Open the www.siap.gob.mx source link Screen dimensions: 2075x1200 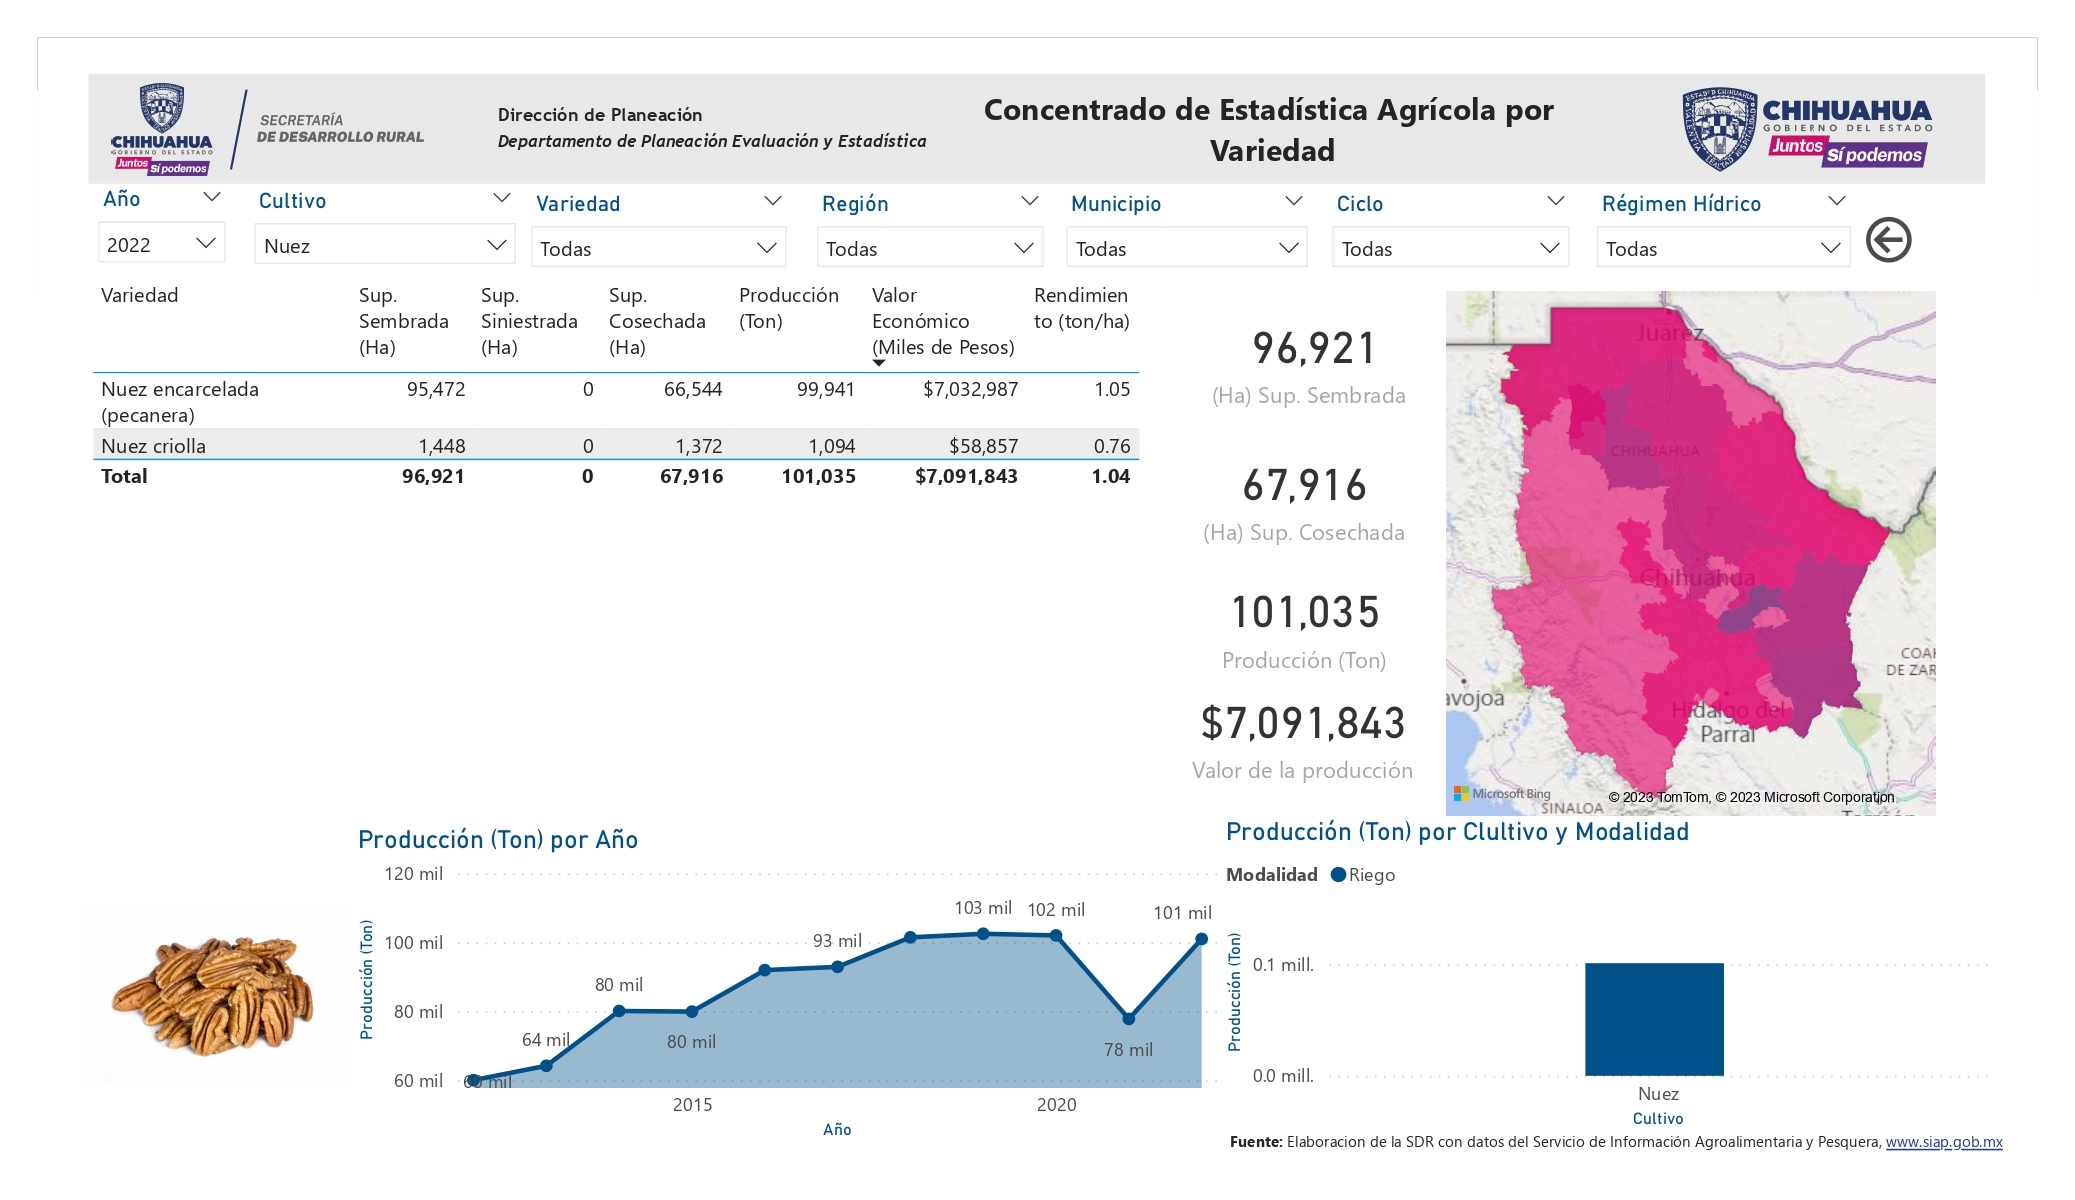[x=1944, y=1142]
